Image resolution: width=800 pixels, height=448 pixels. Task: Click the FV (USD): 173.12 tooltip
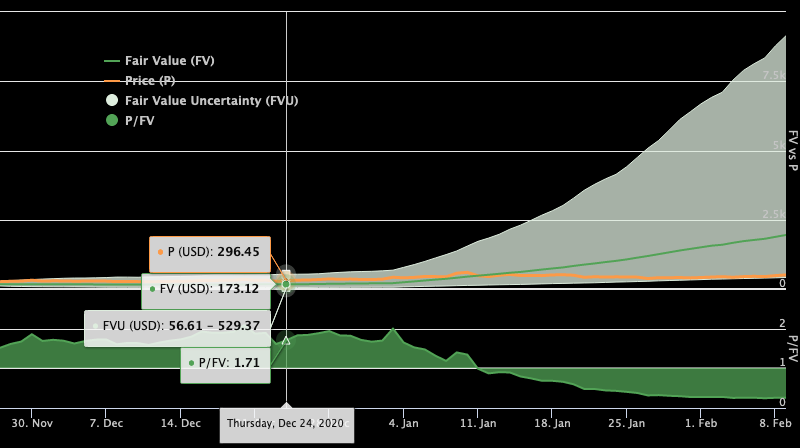[x=206, y=291]
